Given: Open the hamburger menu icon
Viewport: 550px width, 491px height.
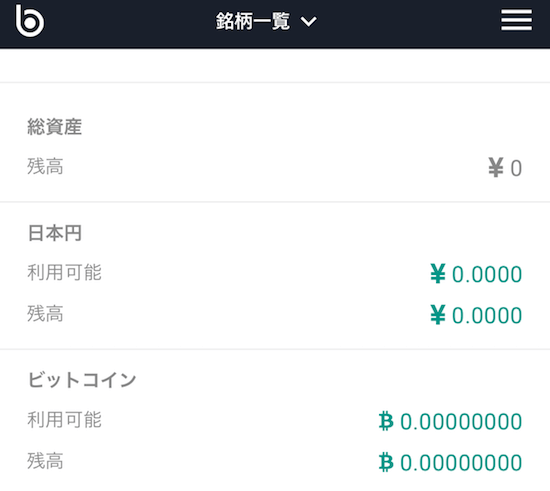Looking at the screenshot, I should coord(516,20).
